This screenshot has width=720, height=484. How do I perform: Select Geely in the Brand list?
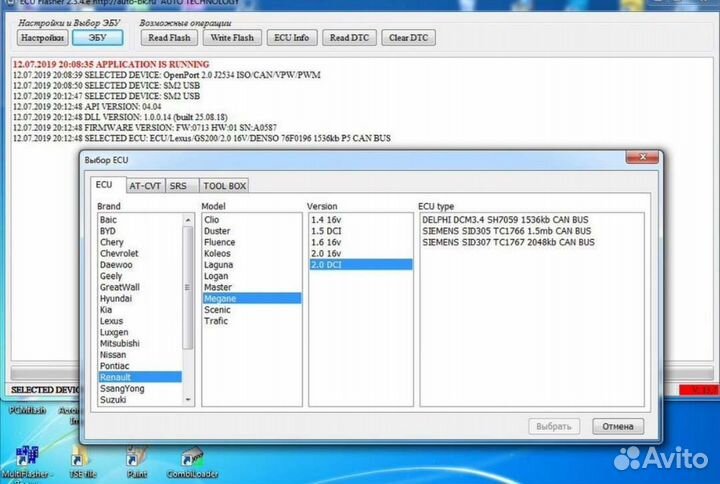coord(140,276)
